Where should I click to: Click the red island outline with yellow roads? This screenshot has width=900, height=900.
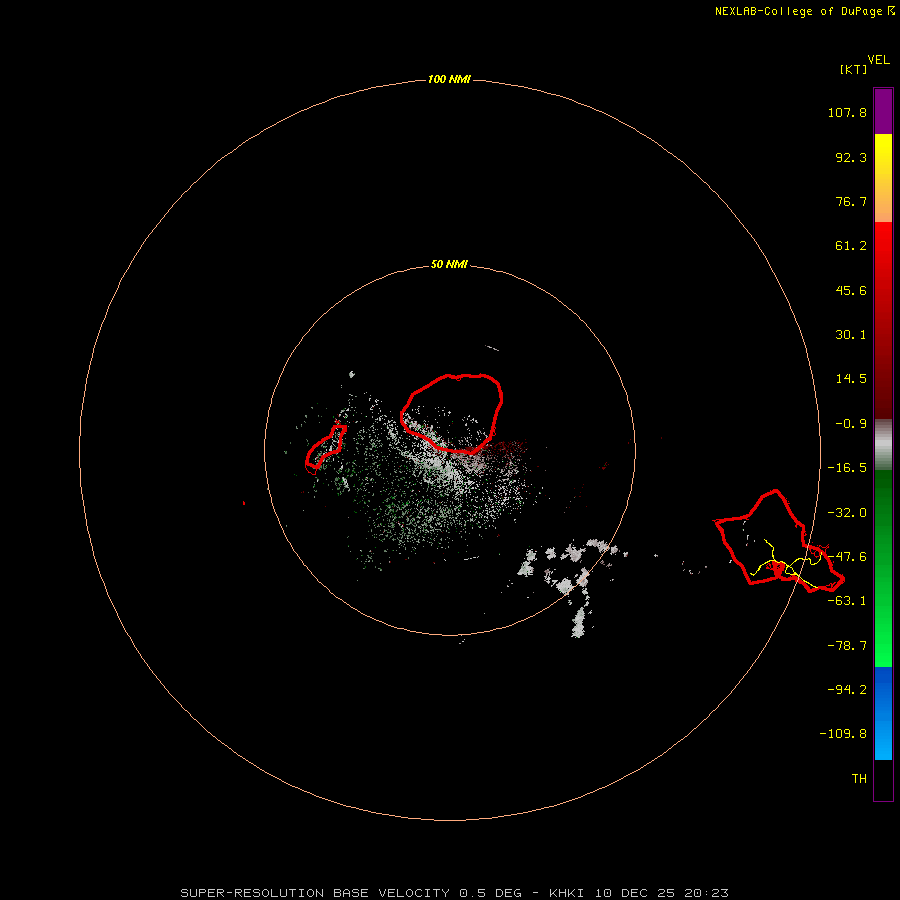coord(778,541)
